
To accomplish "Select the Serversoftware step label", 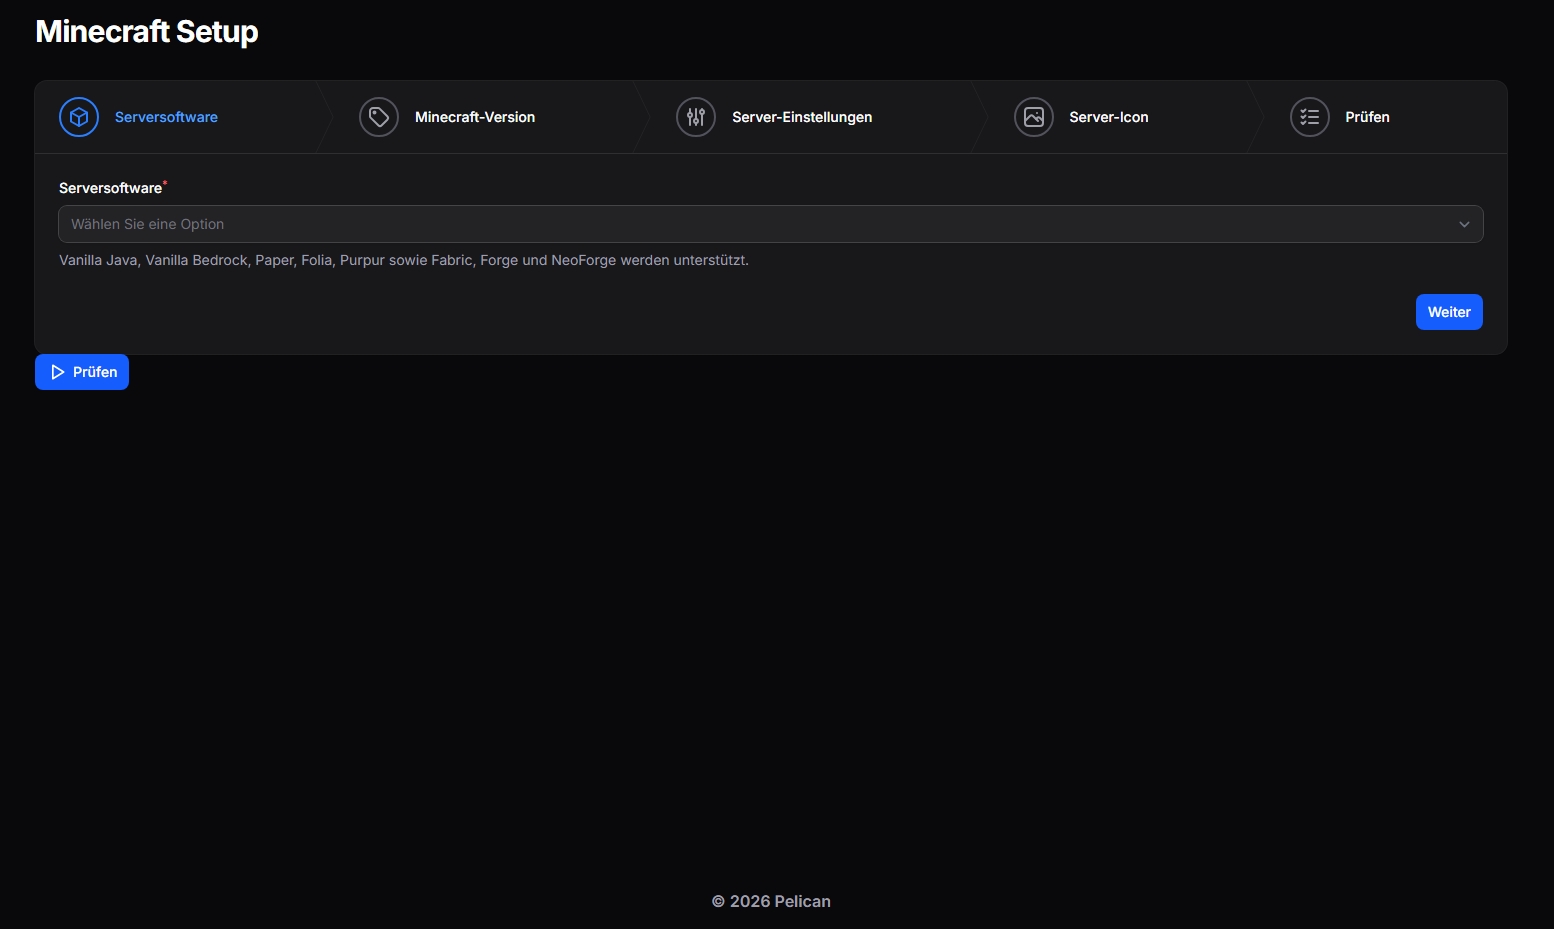I will pos(166,117).
